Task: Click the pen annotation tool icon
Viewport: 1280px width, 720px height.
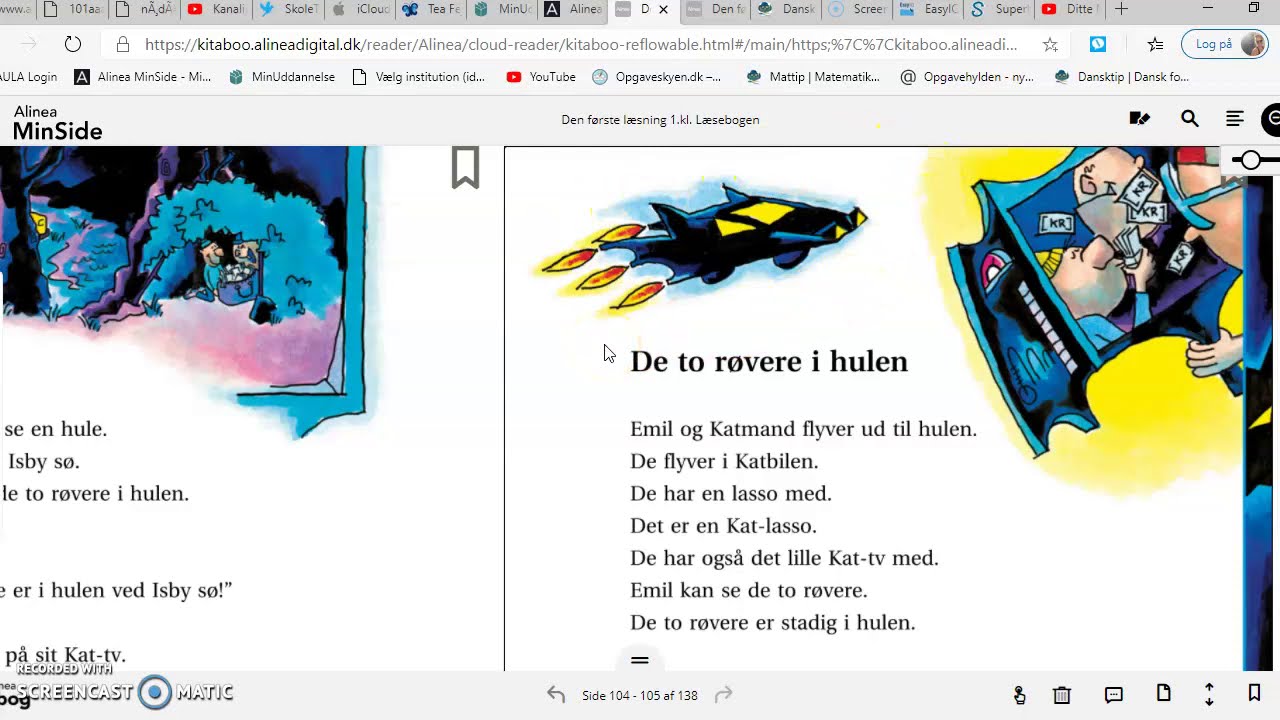Action: [1139, 119]
